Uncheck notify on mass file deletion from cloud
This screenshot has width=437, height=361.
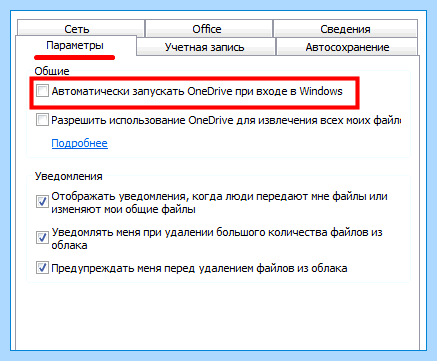click(x=42, y=237)
